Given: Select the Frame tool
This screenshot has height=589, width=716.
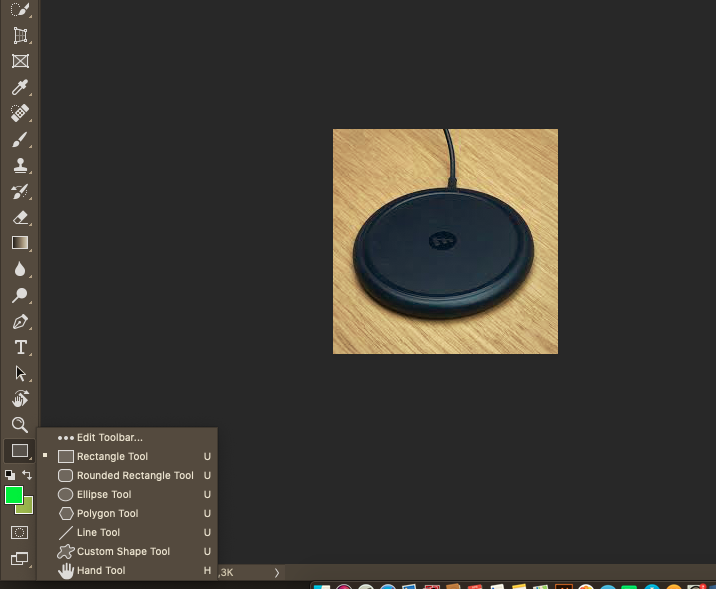Looking at the screenshot, I should [20, 61].
